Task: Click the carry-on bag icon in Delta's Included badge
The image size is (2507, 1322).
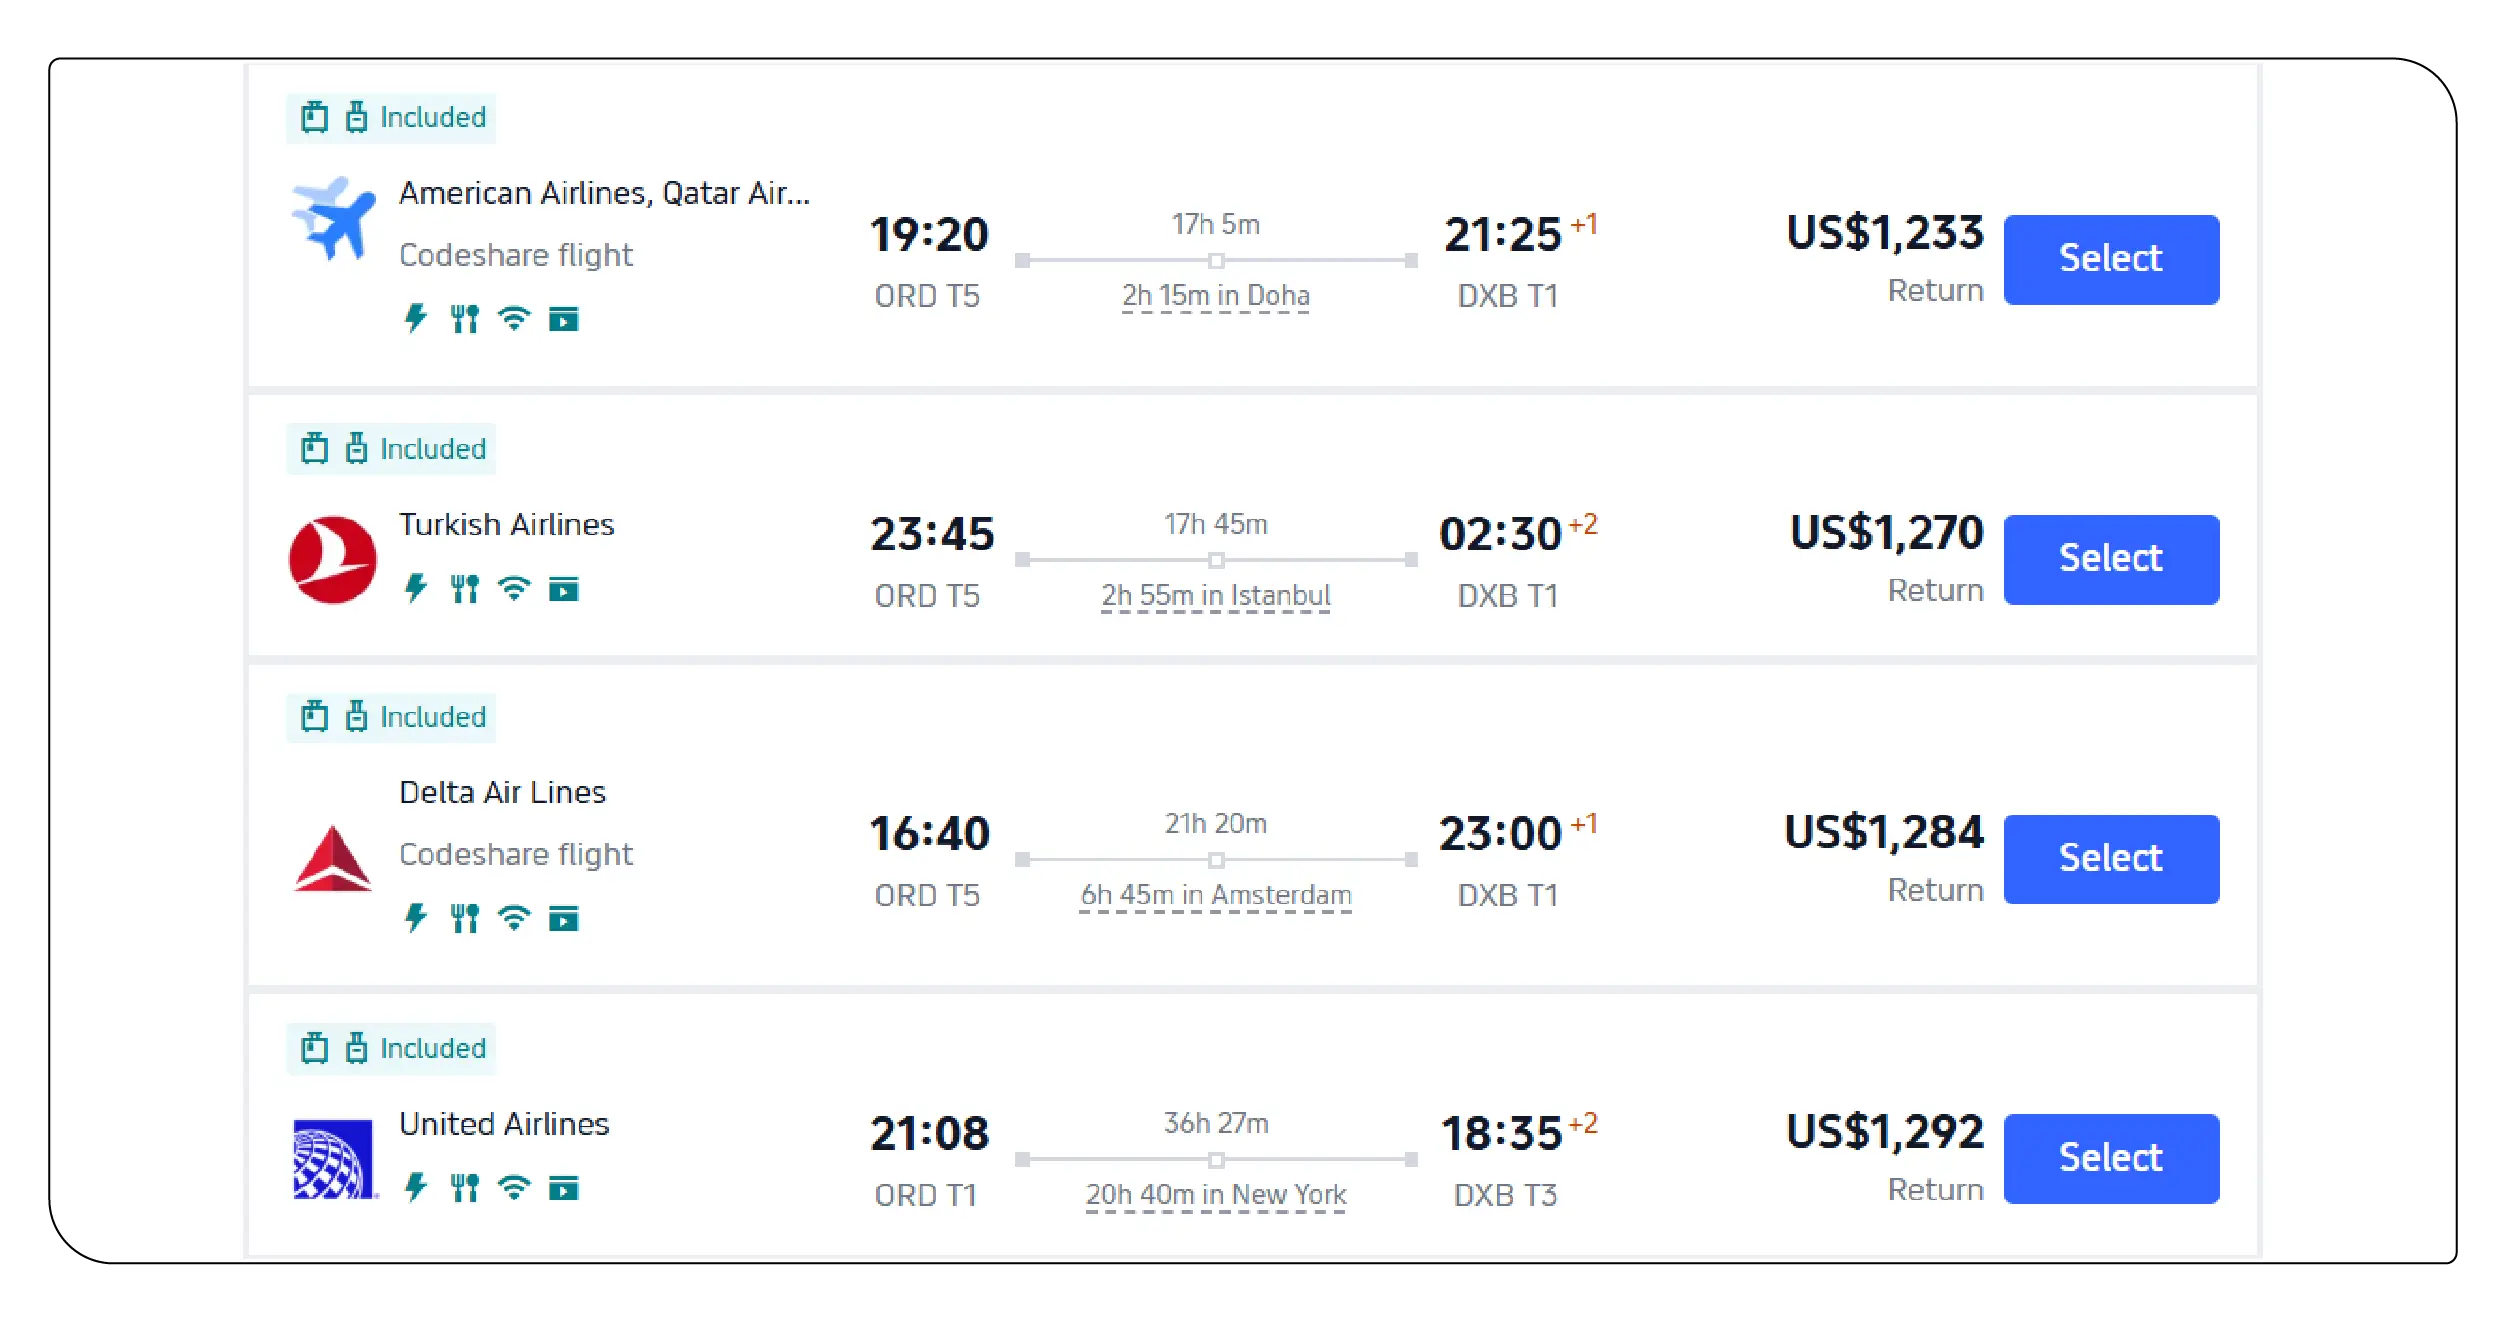Action: 315,716
